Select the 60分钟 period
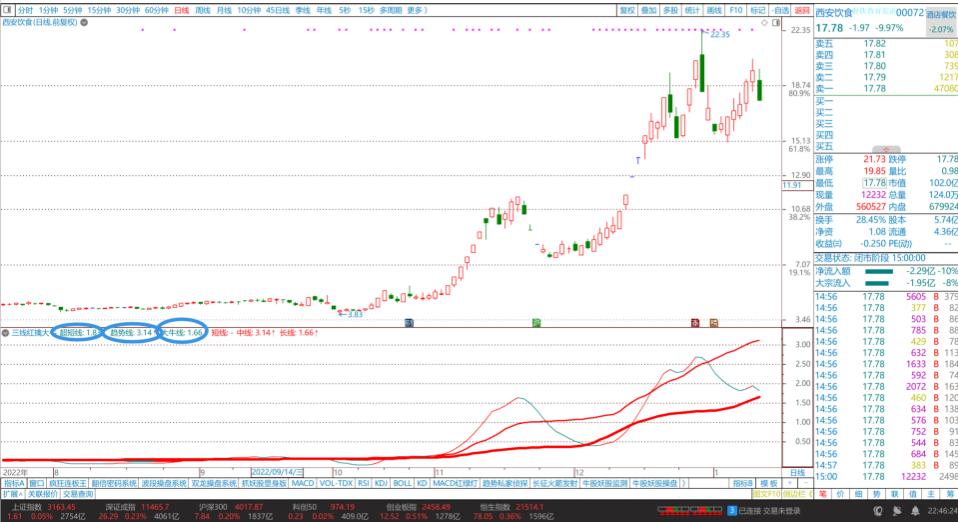The width and height of the screenshot is (958, 522). (x=156, y=10)
